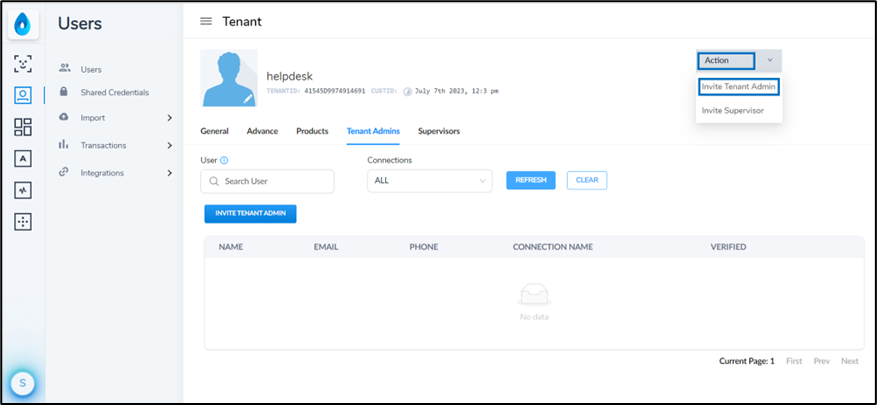Go to Next page
Image resolution: width=877 pixels, height=405 pixels.
tap(850, 361)
